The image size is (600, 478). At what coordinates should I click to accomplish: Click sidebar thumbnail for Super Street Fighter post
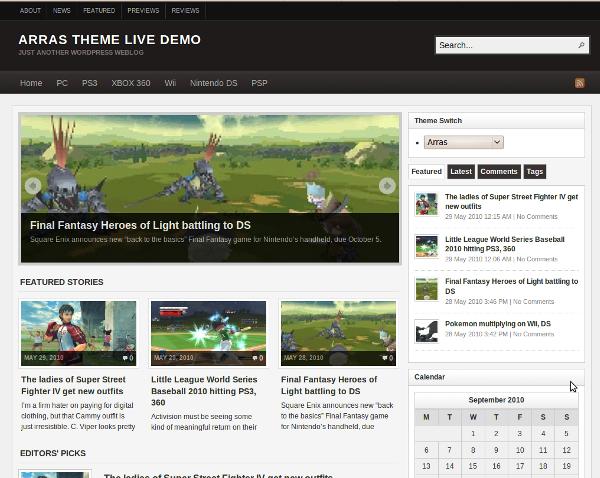click(427, 204)
